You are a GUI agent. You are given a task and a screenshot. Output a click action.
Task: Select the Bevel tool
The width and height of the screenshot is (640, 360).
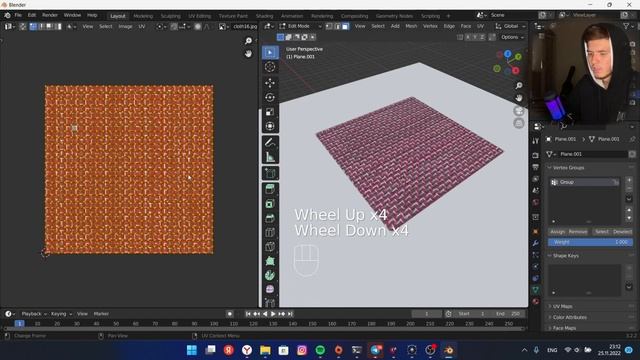(270, 218)
